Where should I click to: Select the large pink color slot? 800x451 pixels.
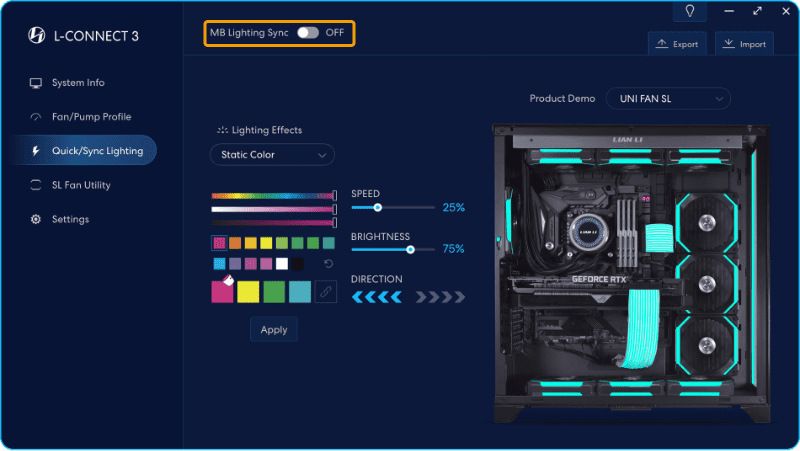pyautogui.click(x=222, y=292)
